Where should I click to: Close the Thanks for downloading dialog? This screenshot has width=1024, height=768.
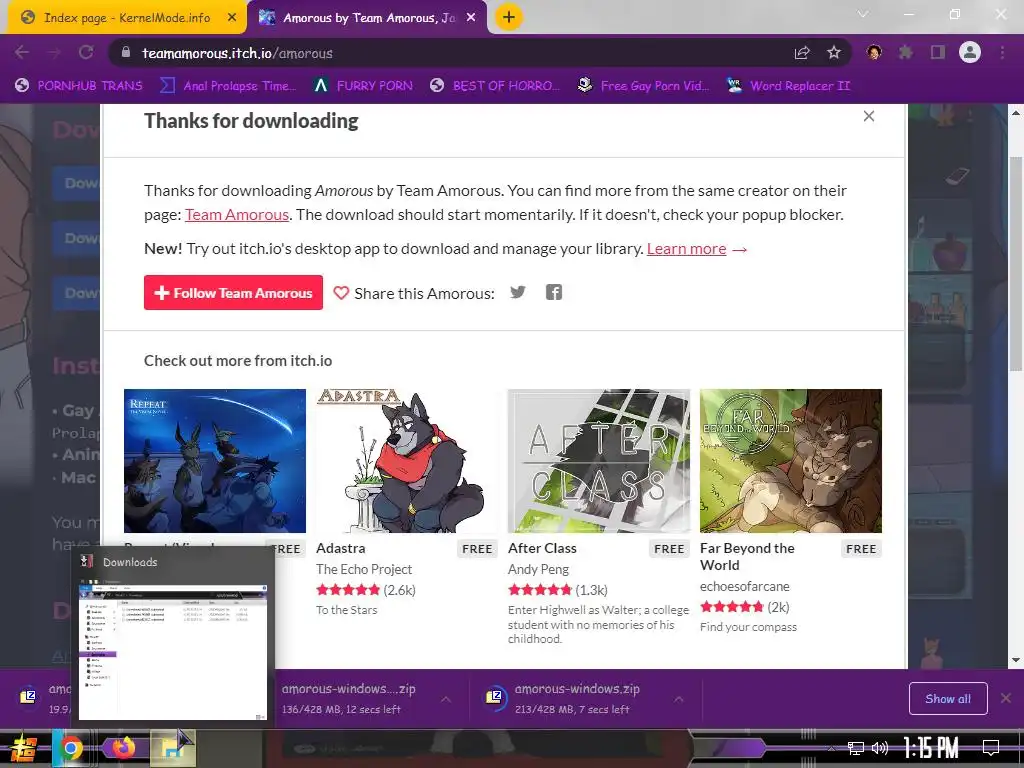point(869,116)
